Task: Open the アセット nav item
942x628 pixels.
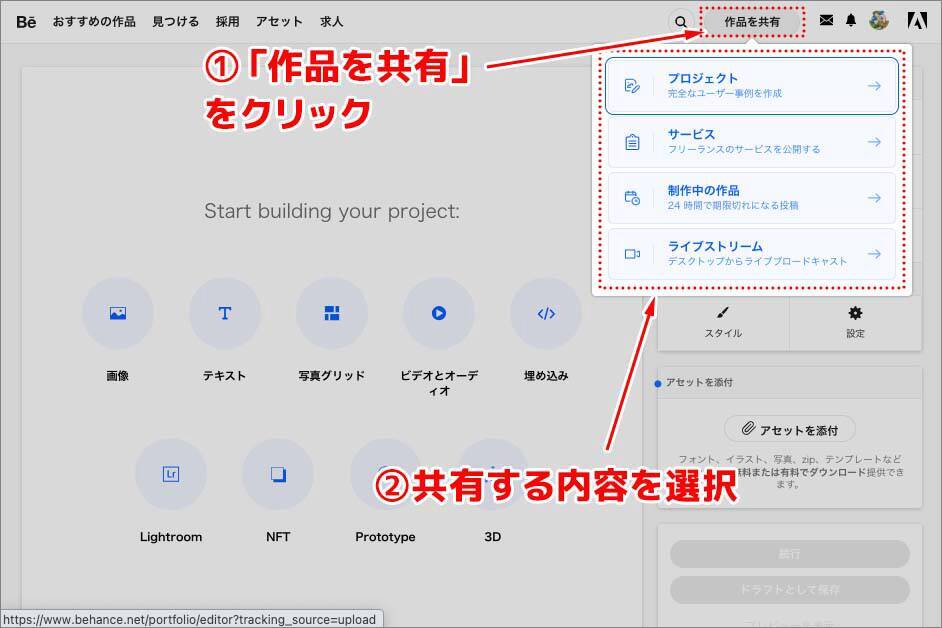Action: (x=279, y=22)
